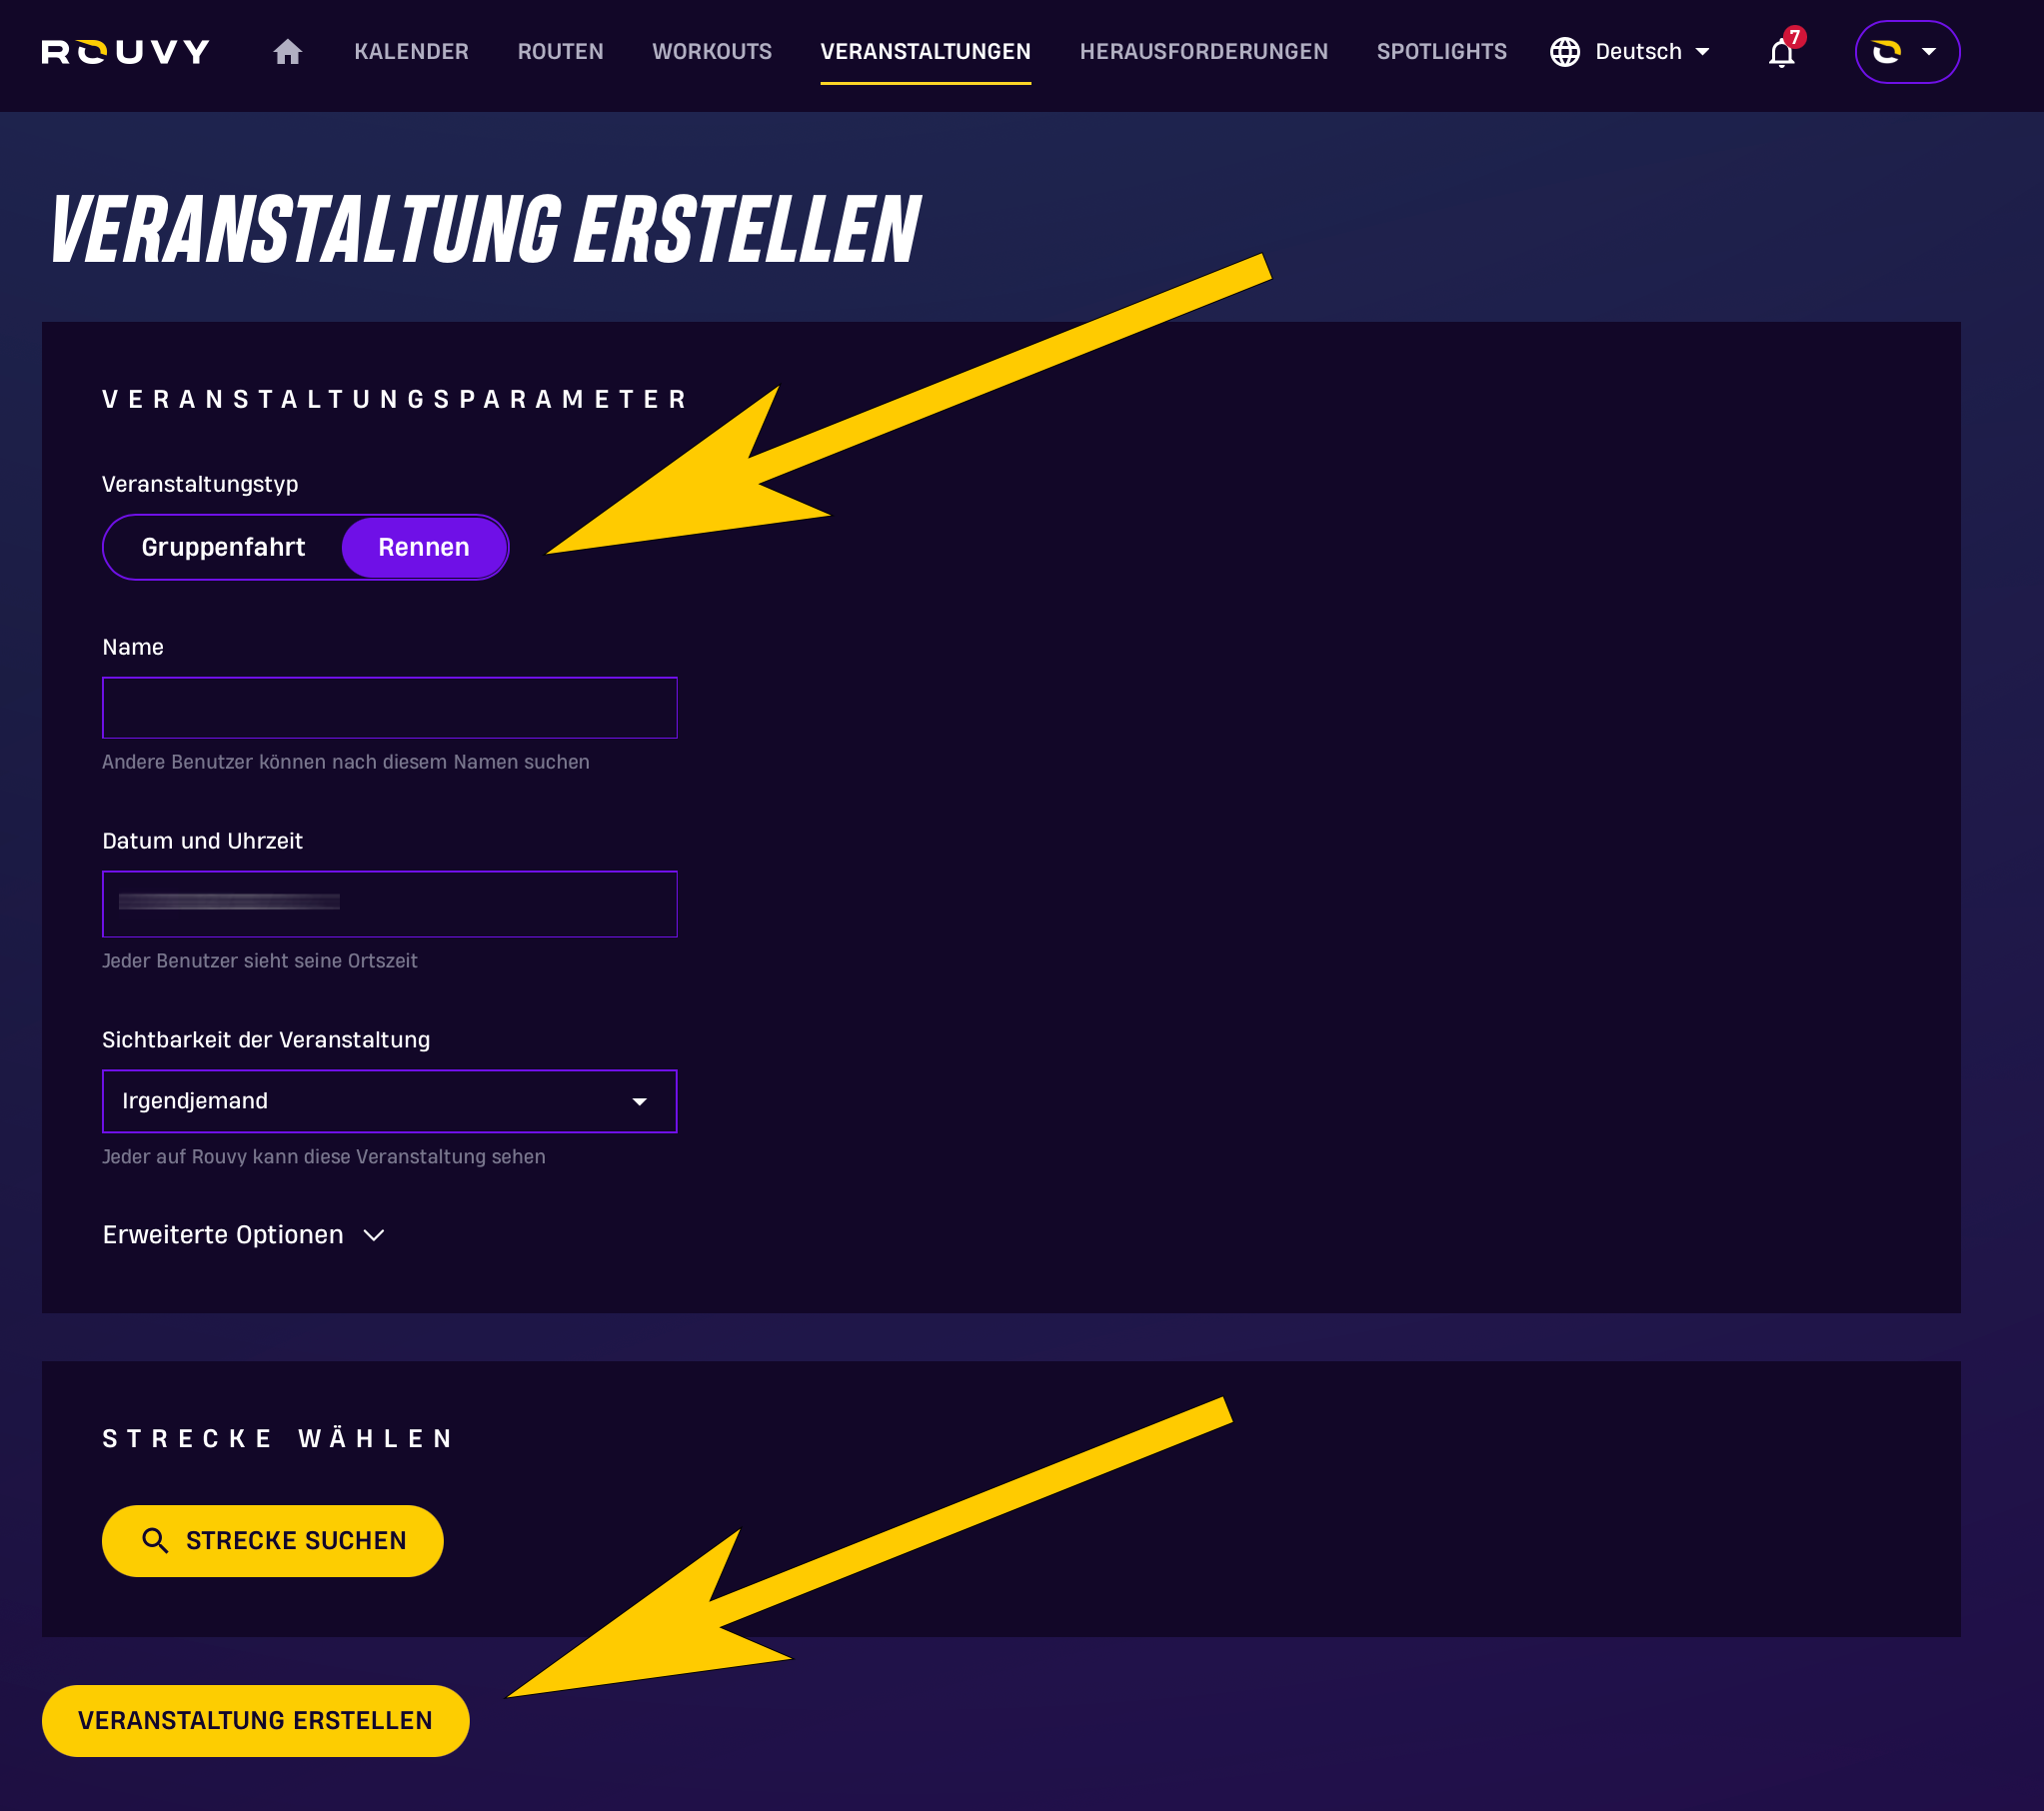Switch to Herausforderungen page
Screen dimensions: 2044x1811
[x=1203, y=52]
